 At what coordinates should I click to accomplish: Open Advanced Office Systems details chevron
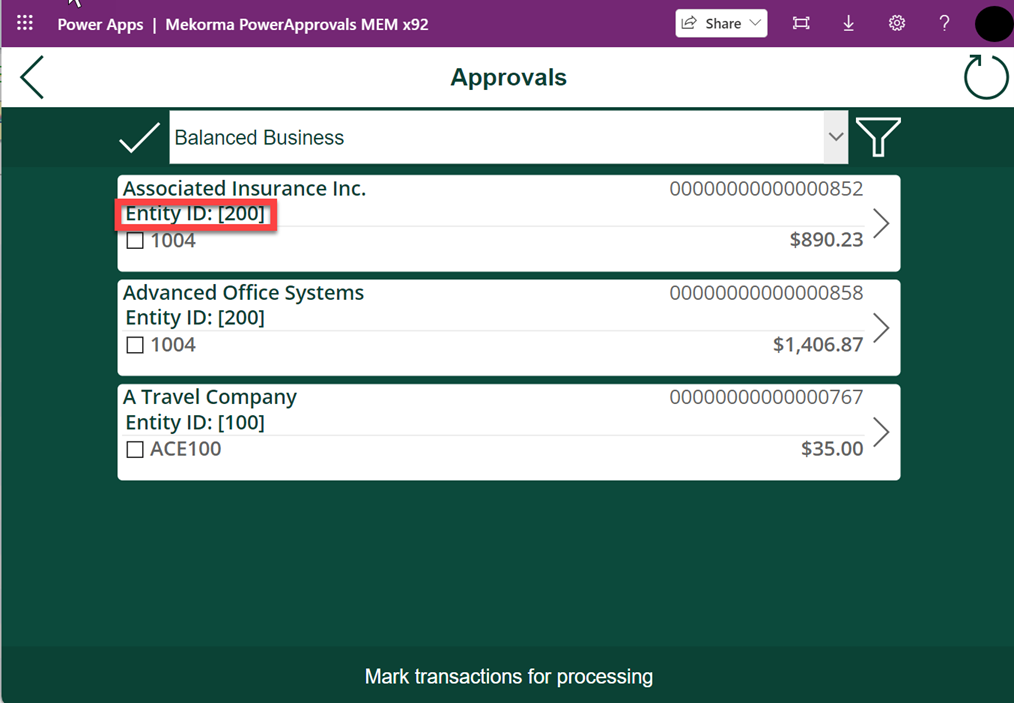tap(880, 328)
